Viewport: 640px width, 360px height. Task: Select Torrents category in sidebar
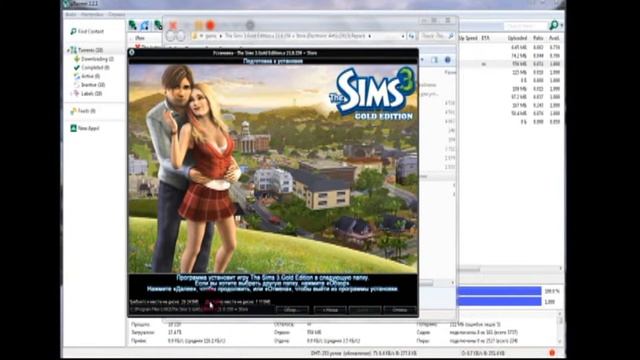pyautogui.click(x=86, y=50)
